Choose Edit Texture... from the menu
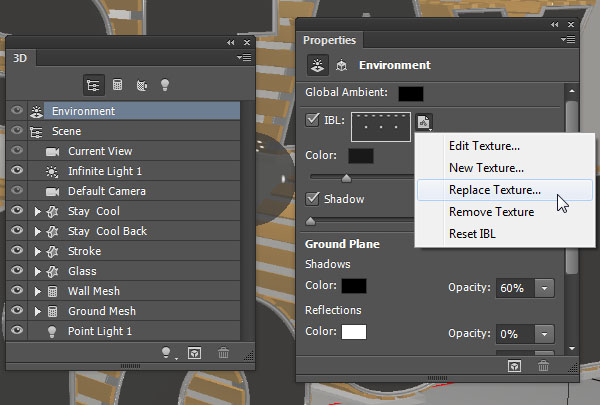The height and width of the screenshot is (405, 600). coord(505,146)
